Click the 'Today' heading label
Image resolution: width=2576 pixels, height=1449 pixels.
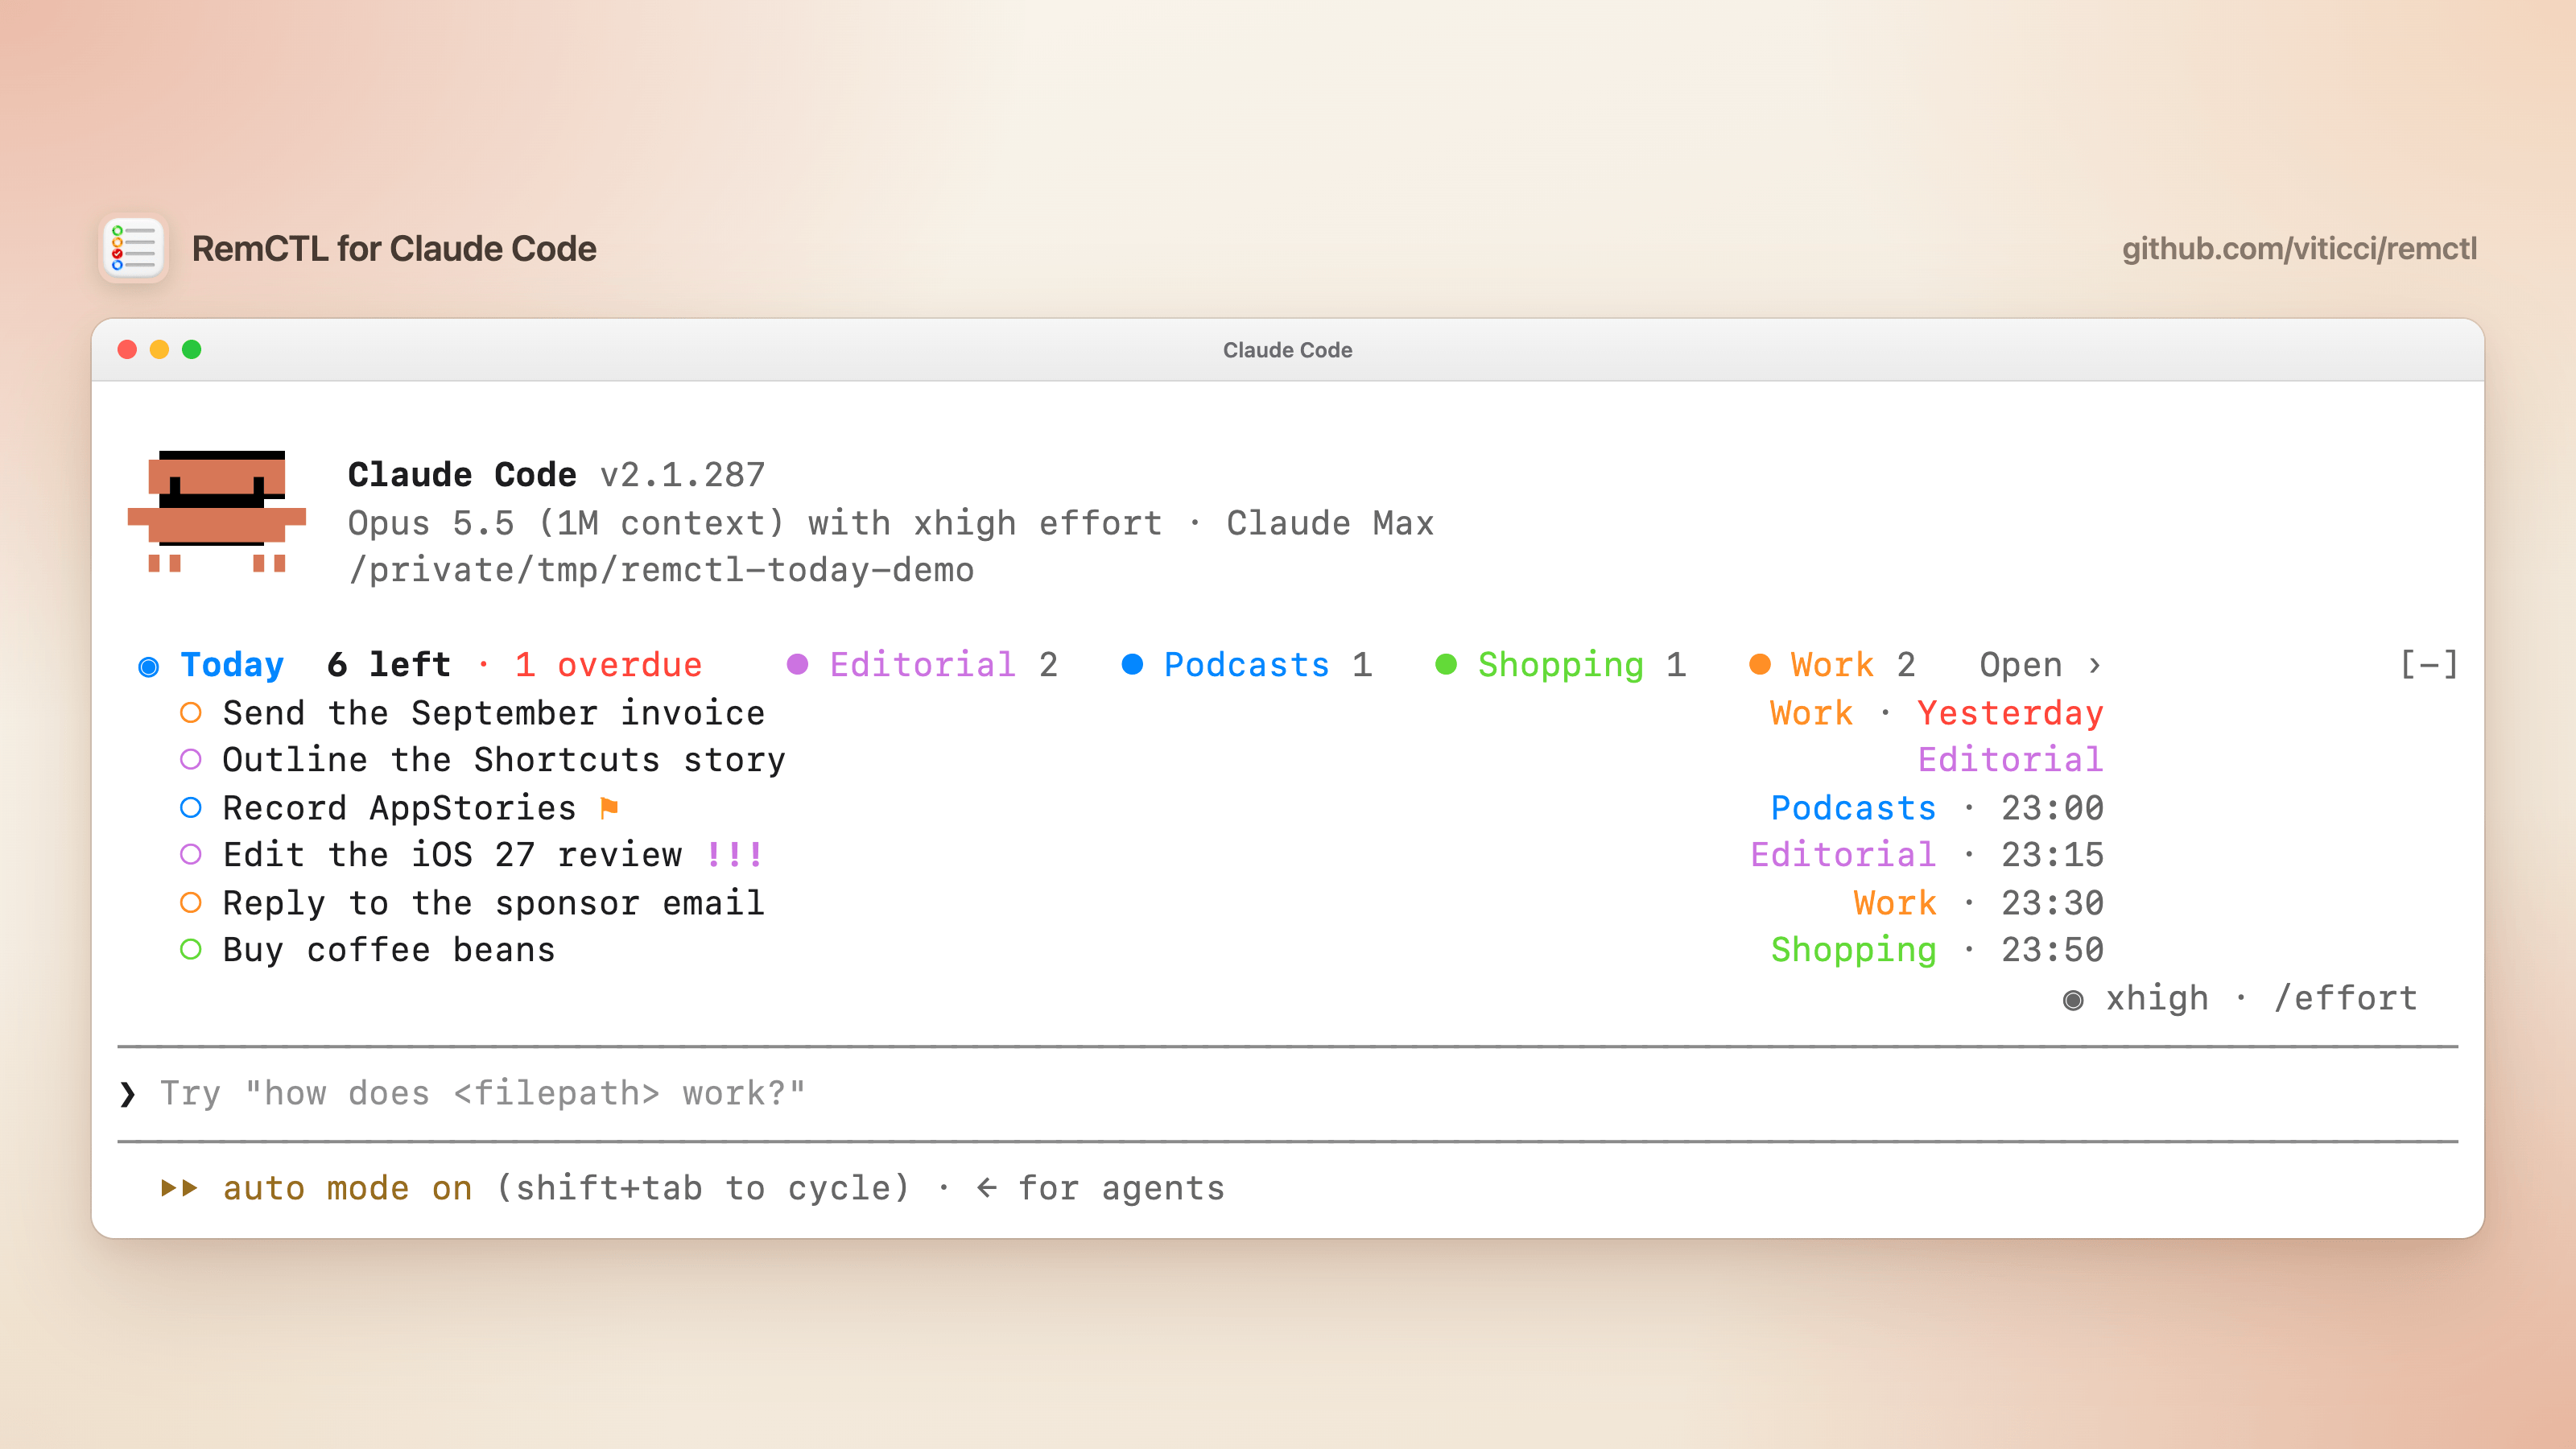(232, 665)
